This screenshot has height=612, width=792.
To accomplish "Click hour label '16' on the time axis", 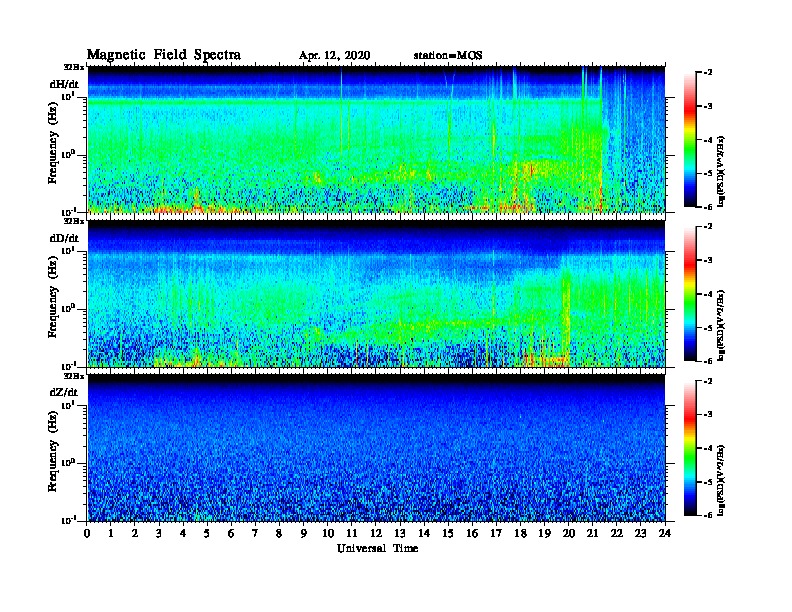I will 472,534.
